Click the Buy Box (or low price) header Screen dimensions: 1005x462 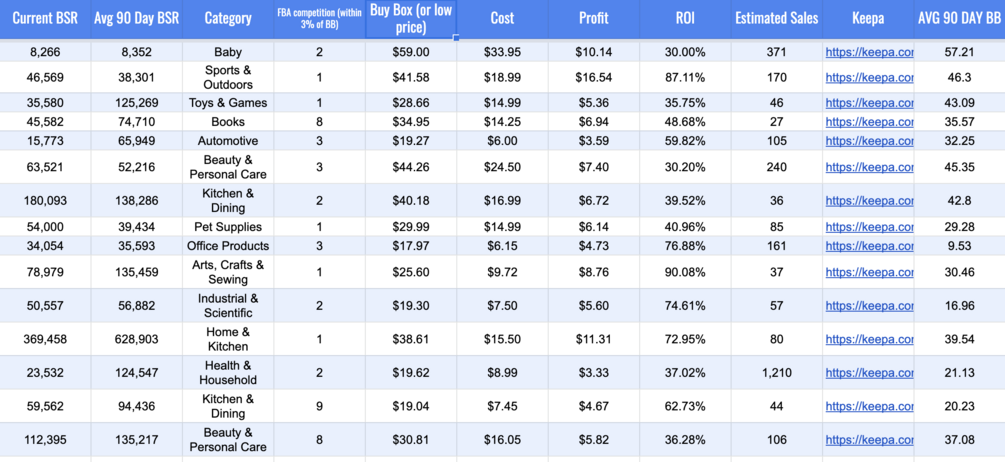[410, 19]
